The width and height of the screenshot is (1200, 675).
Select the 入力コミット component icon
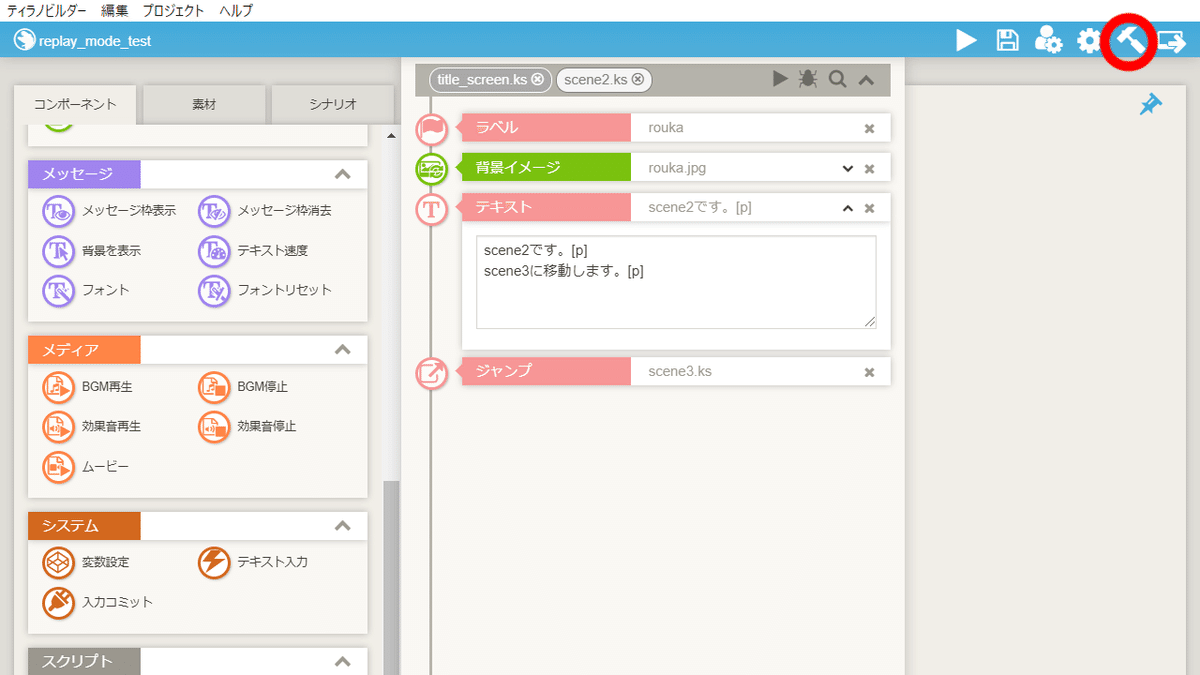pos(59,603)
